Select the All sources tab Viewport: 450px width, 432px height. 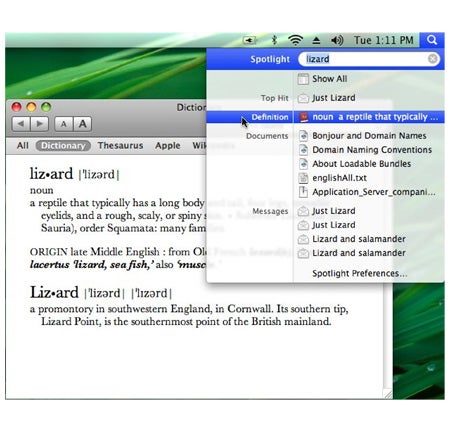pos(22,146)
